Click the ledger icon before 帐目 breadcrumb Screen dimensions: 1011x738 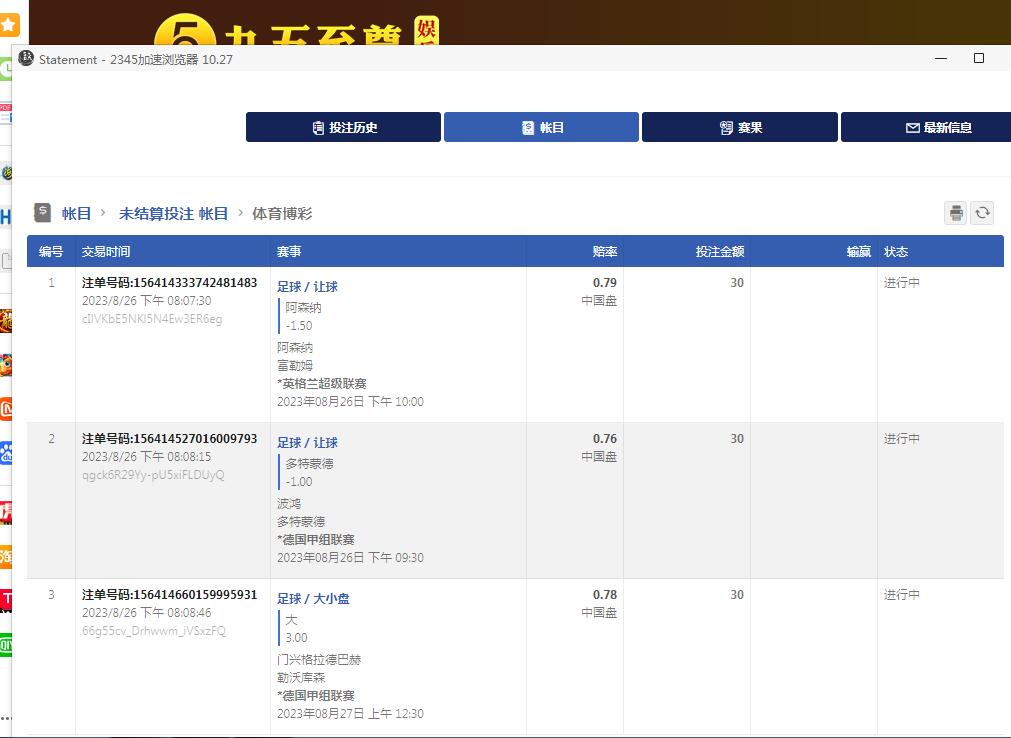[42, 213]
